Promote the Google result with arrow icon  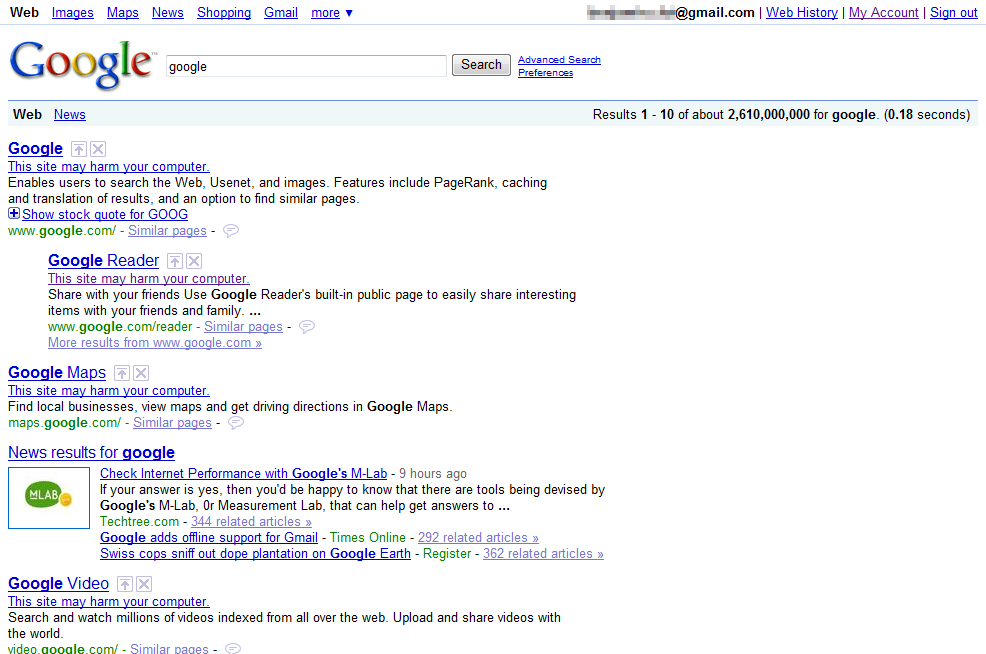79,149
